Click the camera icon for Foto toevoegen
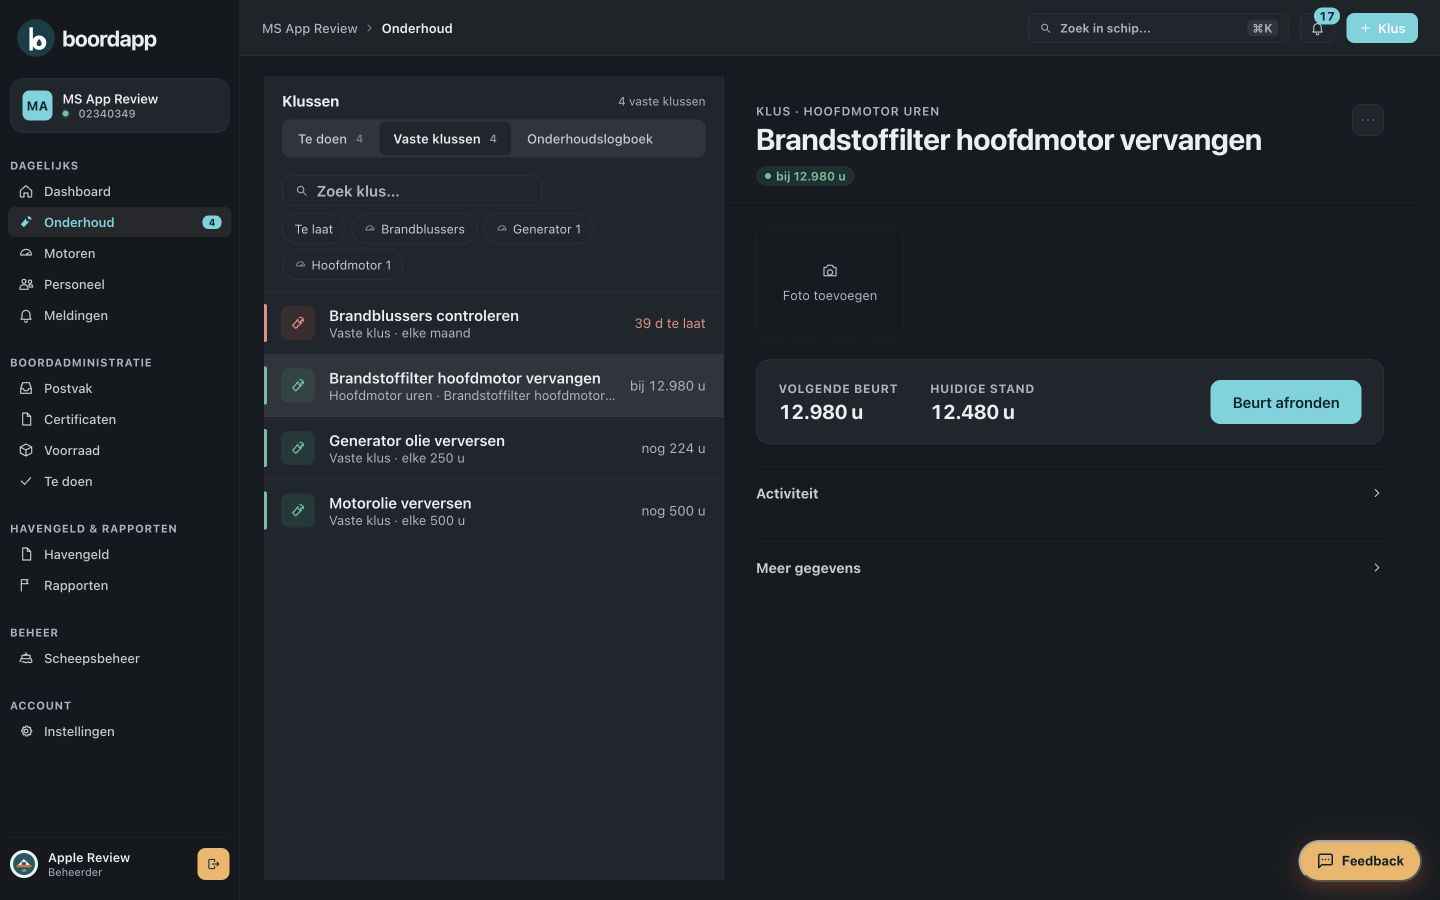This screenshot has height=900, width=1440. pyautogui.click(x=830, y=271)
